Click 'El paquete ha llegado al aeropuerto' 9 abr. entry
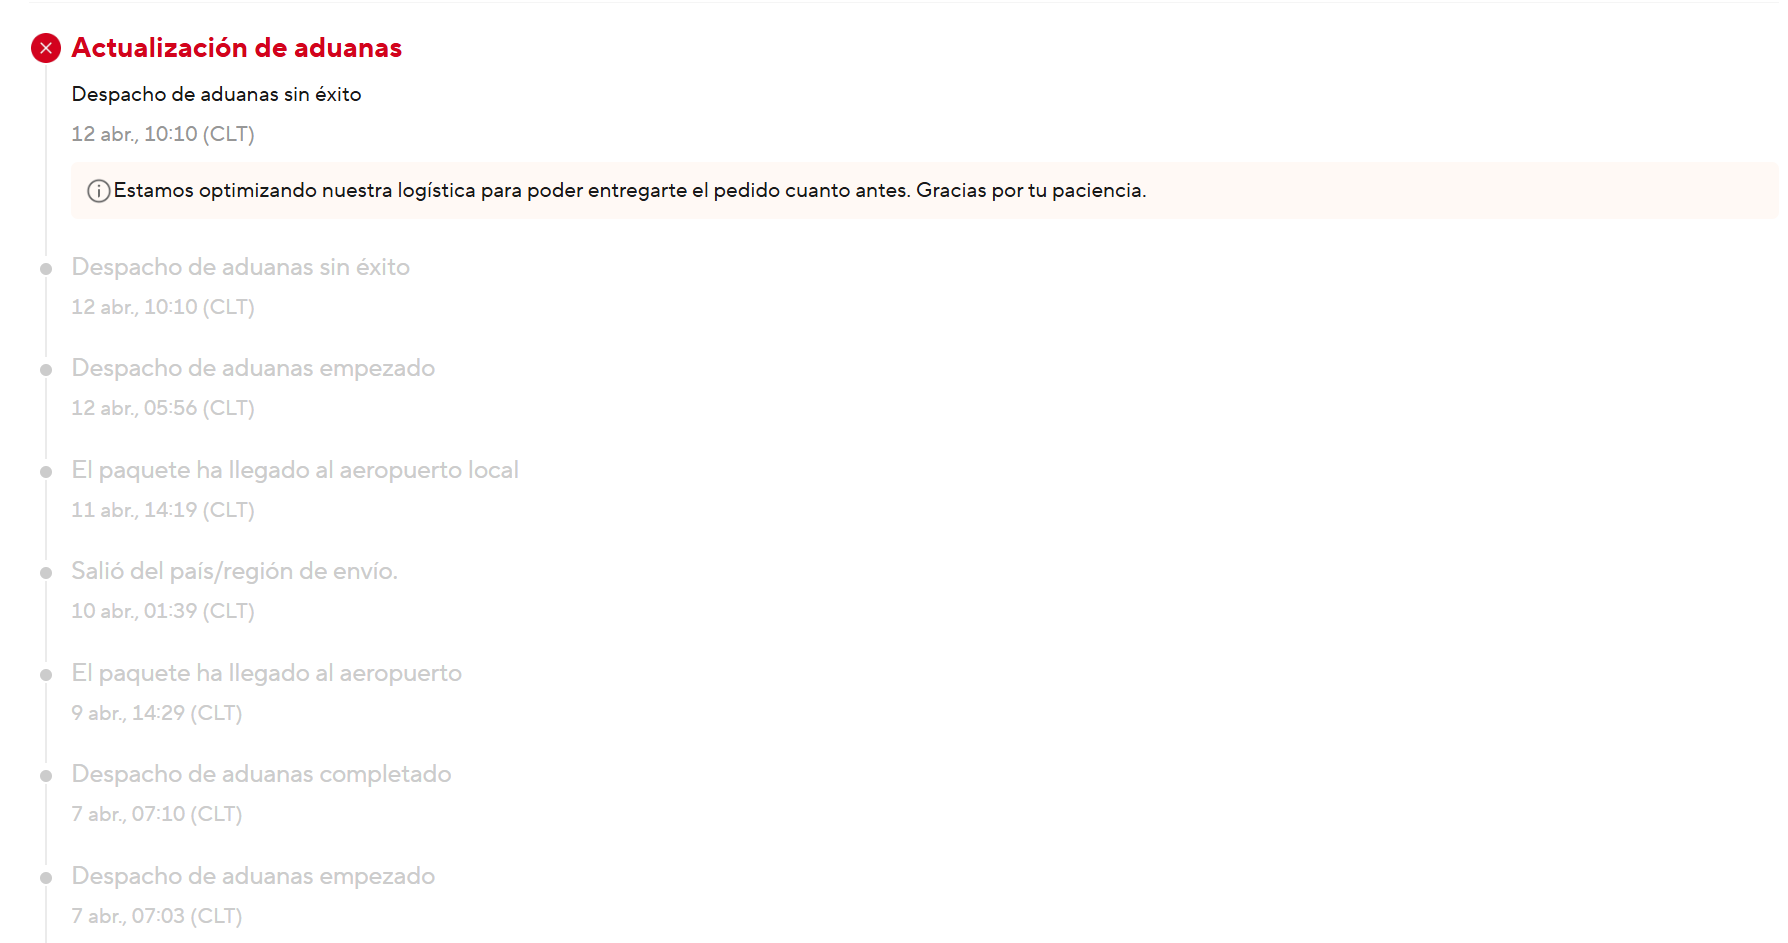Viewport: 1788px width, 943px height. (x=267, y=673)
